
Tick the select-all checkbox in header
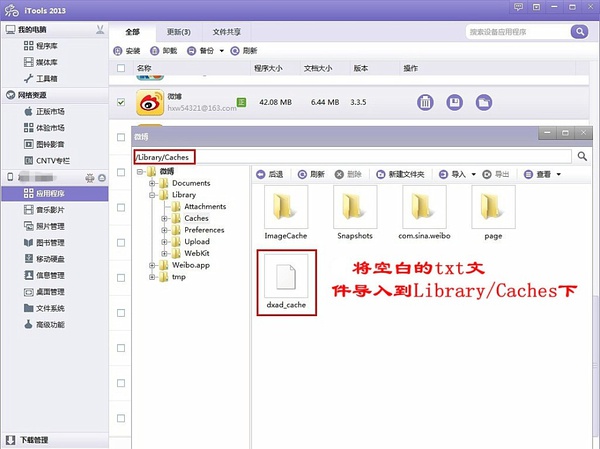(x=121, y=68)
